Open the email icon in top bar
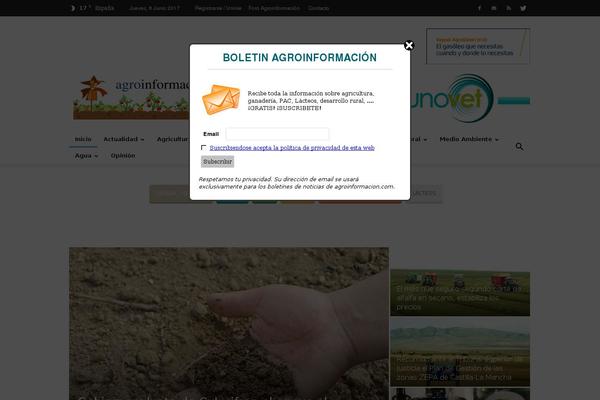The height and width of the screenshot is (400, 600). point(494,8)
